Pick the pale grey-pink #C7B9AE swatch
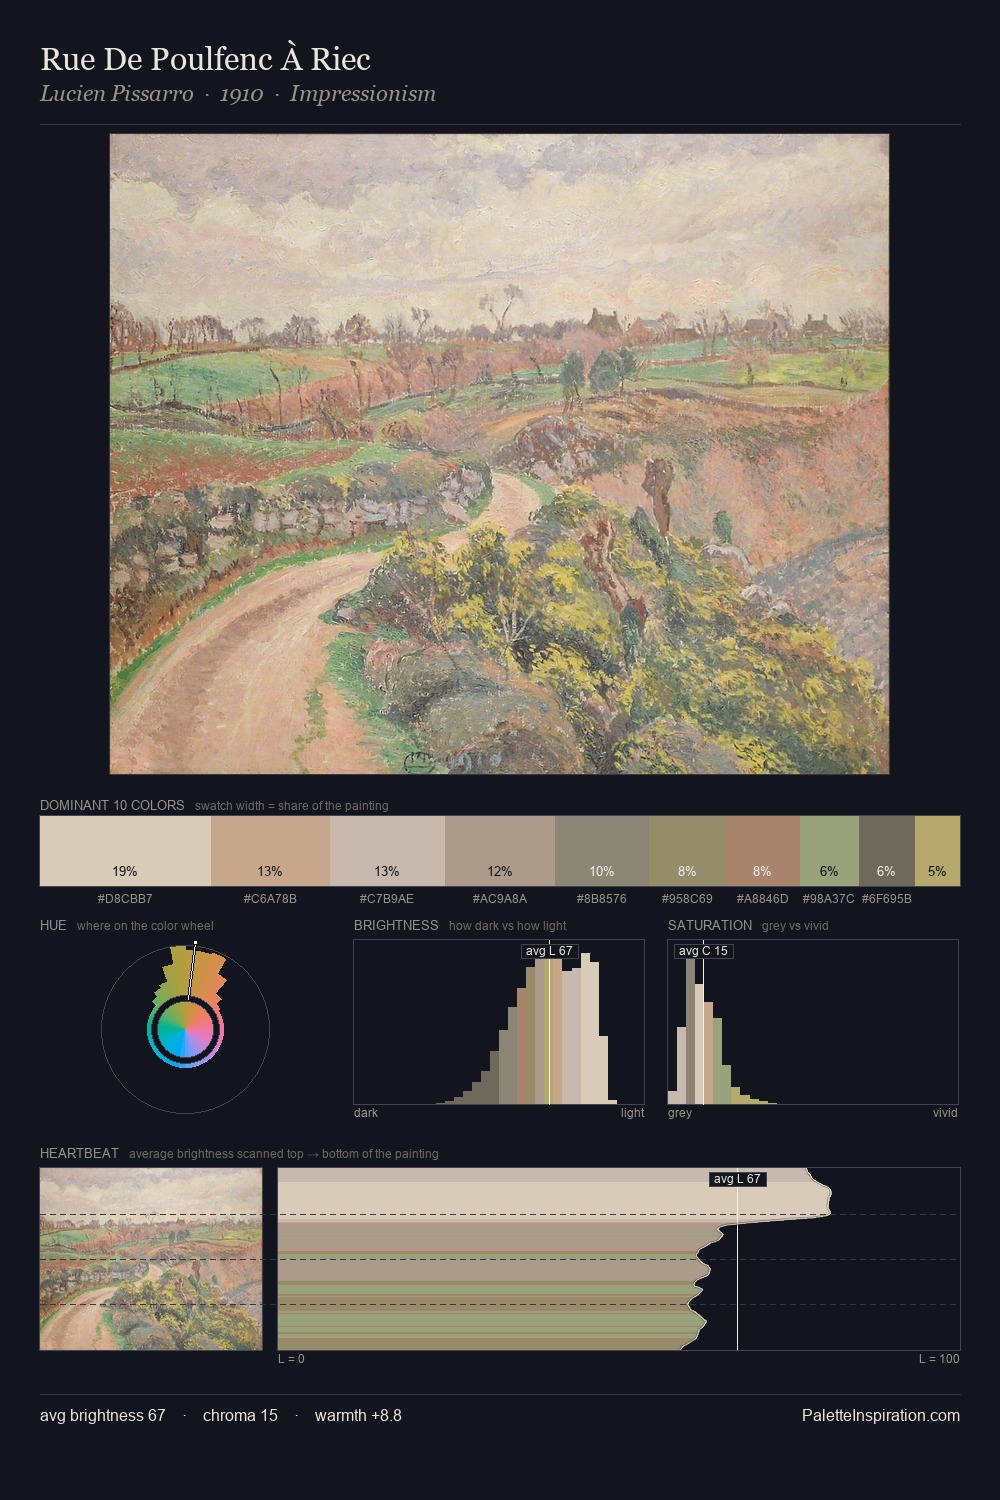Screen dimensions: 1000x1500 click(387, 851)
